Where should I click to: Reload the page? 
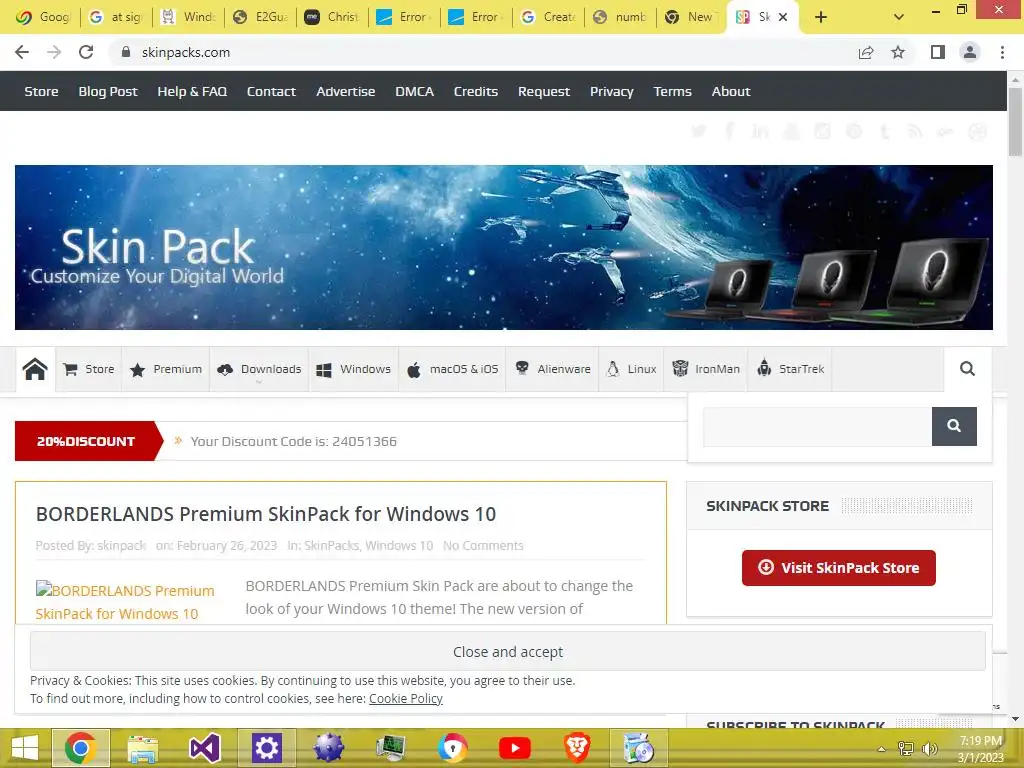click(86, 52)
